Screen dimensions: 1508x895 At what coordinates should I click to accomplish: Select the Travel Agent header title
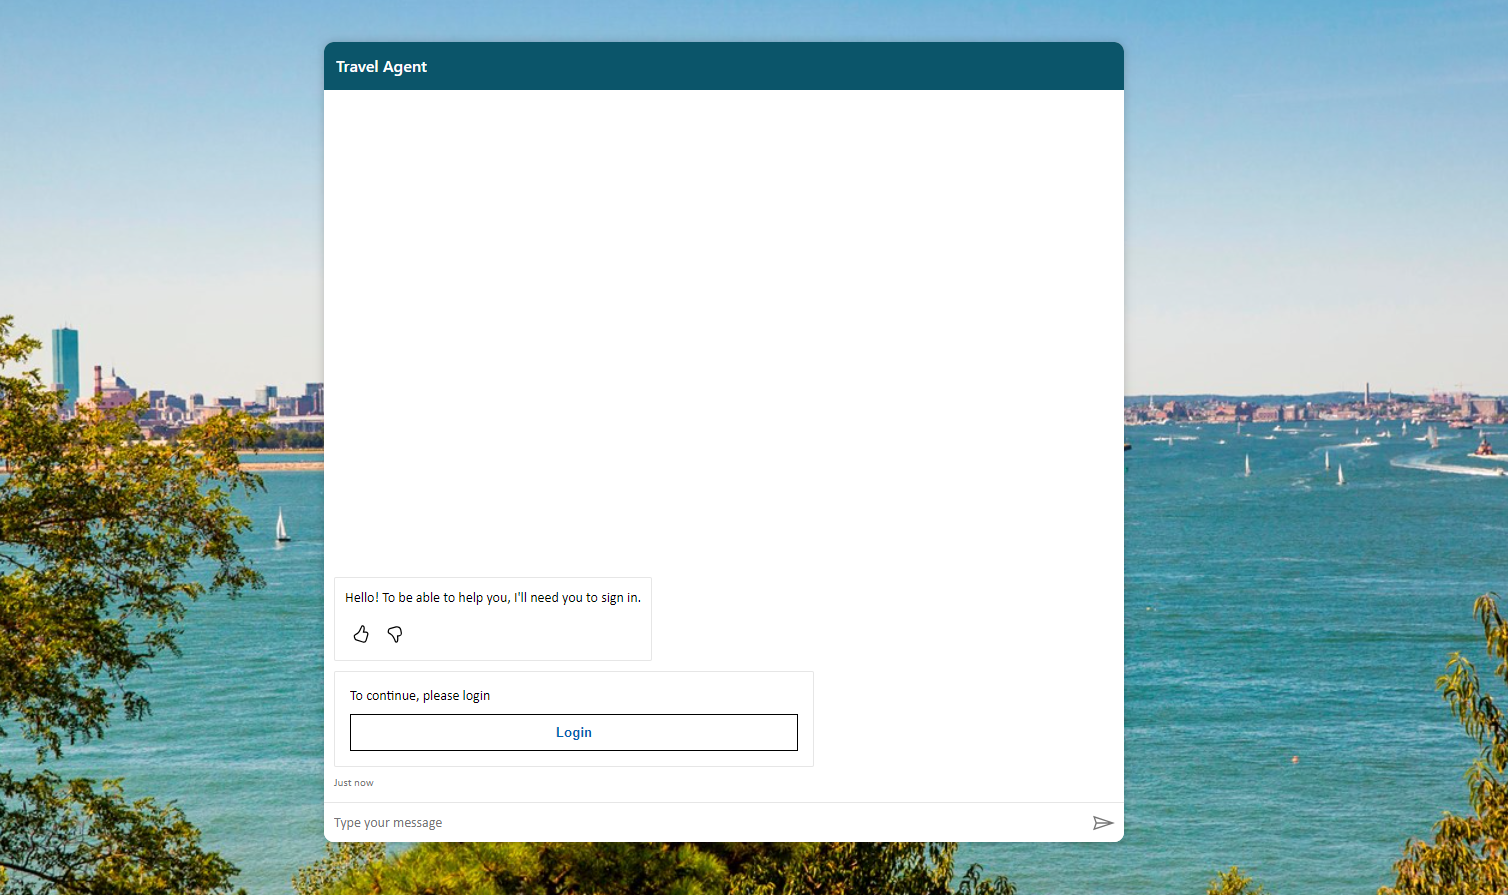point(381,66)
